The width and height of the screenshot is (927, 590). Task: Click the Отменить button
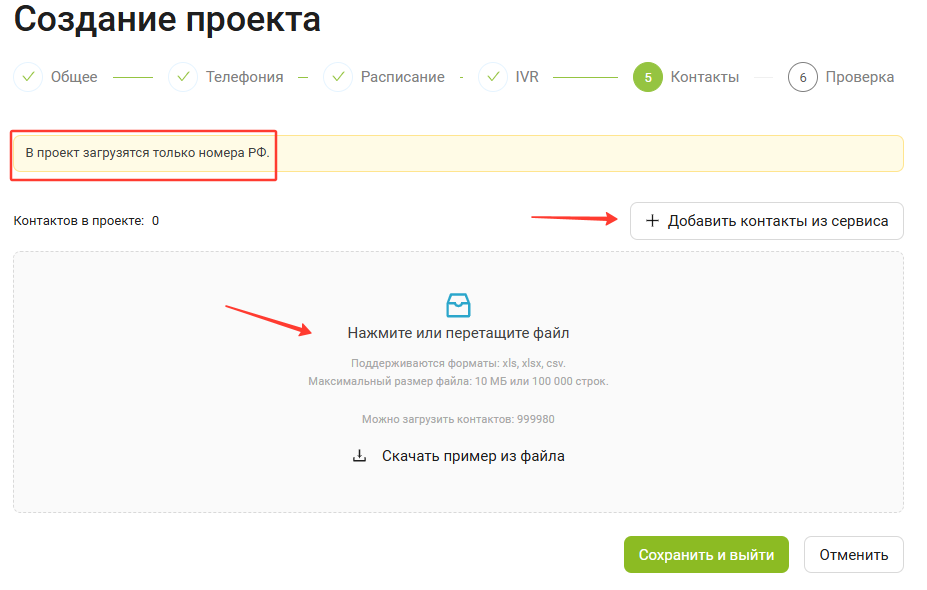(x=853, y=555)
